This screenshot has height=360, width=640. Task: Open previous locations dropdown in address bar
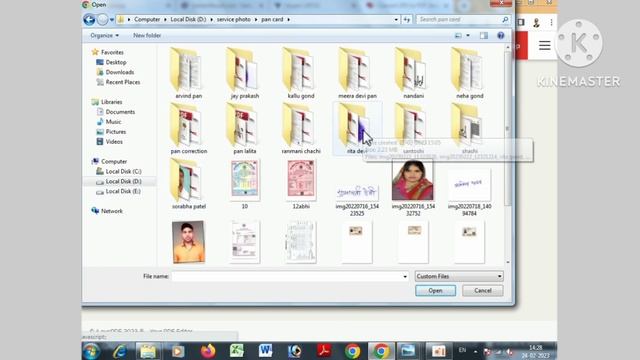pos(396,19)
